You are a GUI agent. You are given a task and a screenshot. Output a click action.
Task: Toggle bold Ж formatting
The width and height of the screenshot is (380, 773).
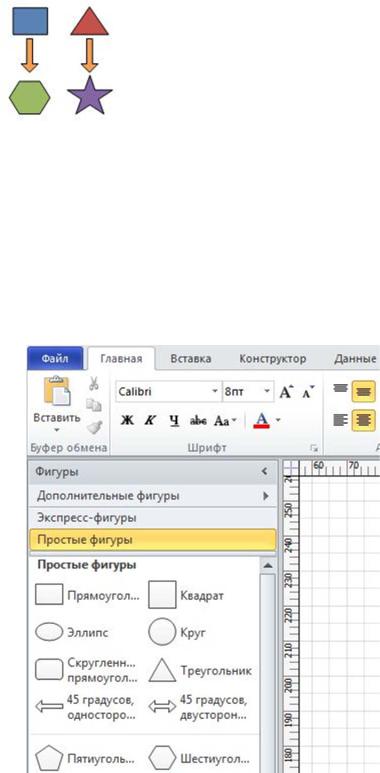[127, 421]
